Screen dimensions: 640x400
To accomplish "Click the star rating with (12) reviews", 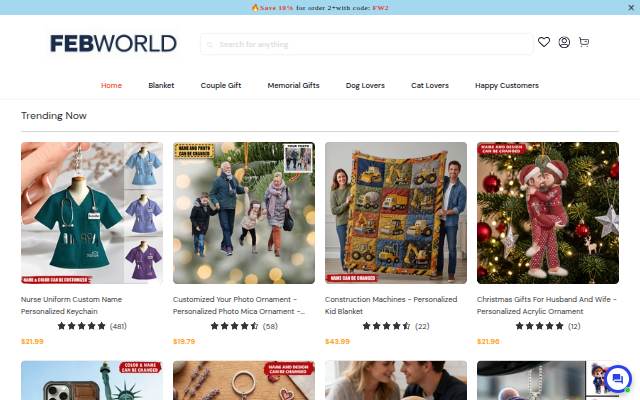I will [548, 326].
